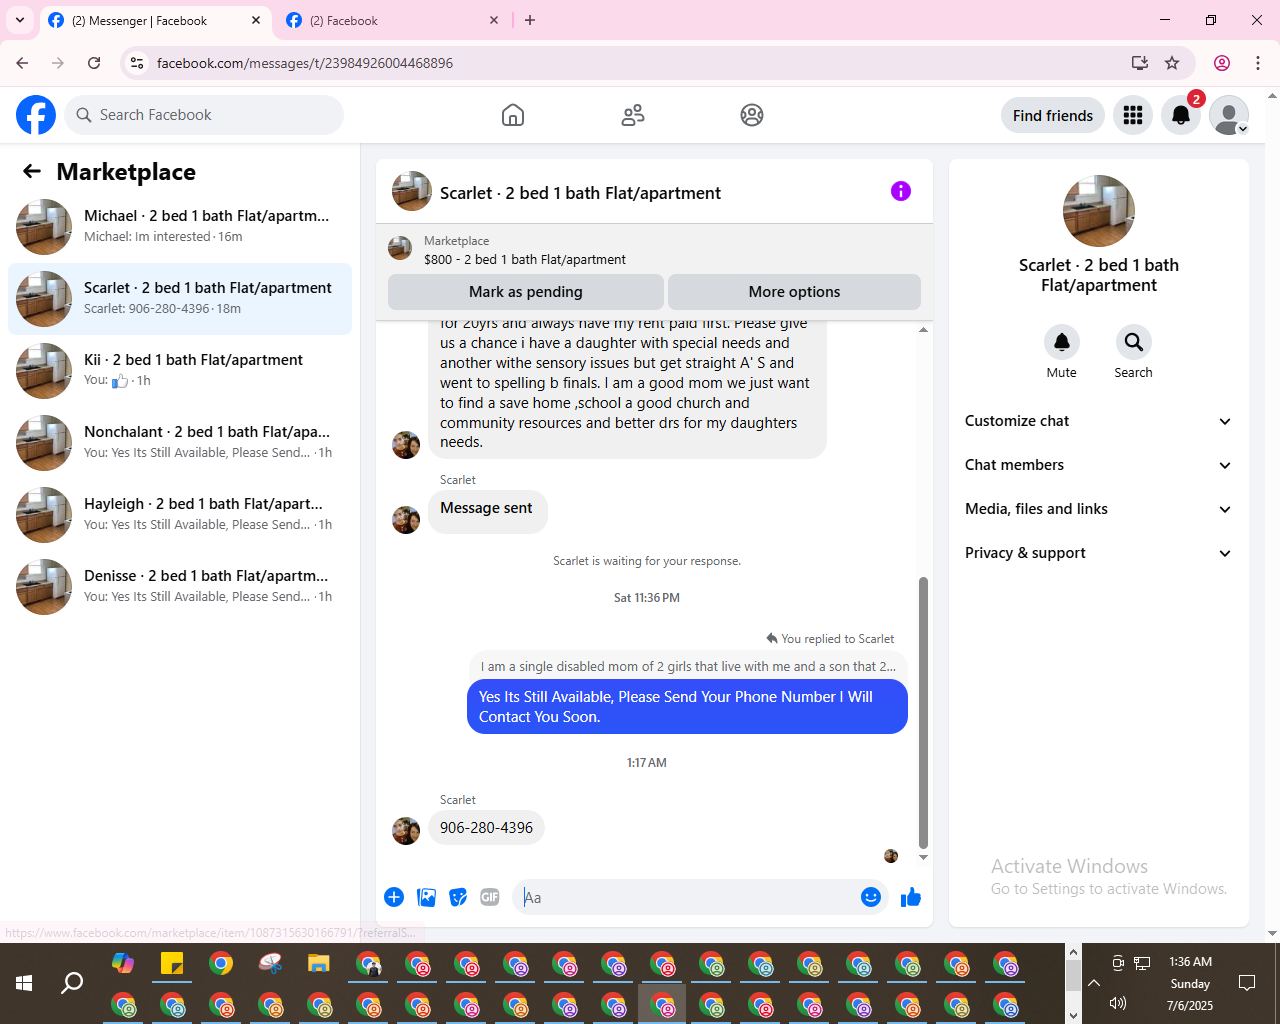Go back using the Marketplace back arrow
1280x1024 pixels.
click(x=32, y=171)
